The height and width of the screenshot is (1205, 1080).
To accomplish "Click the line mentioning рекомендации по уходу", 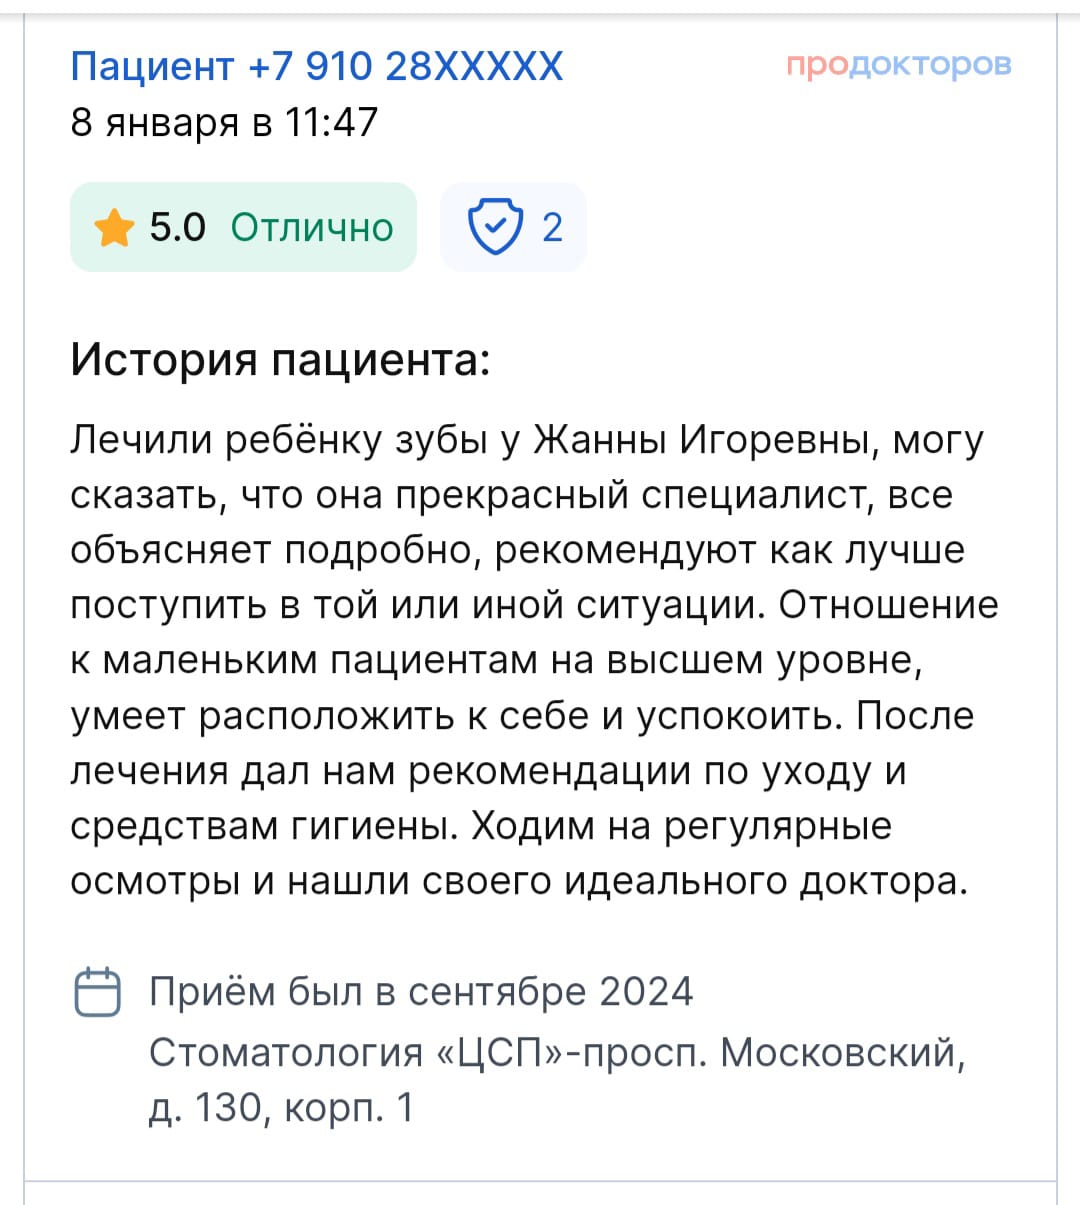I will [488, 771].
